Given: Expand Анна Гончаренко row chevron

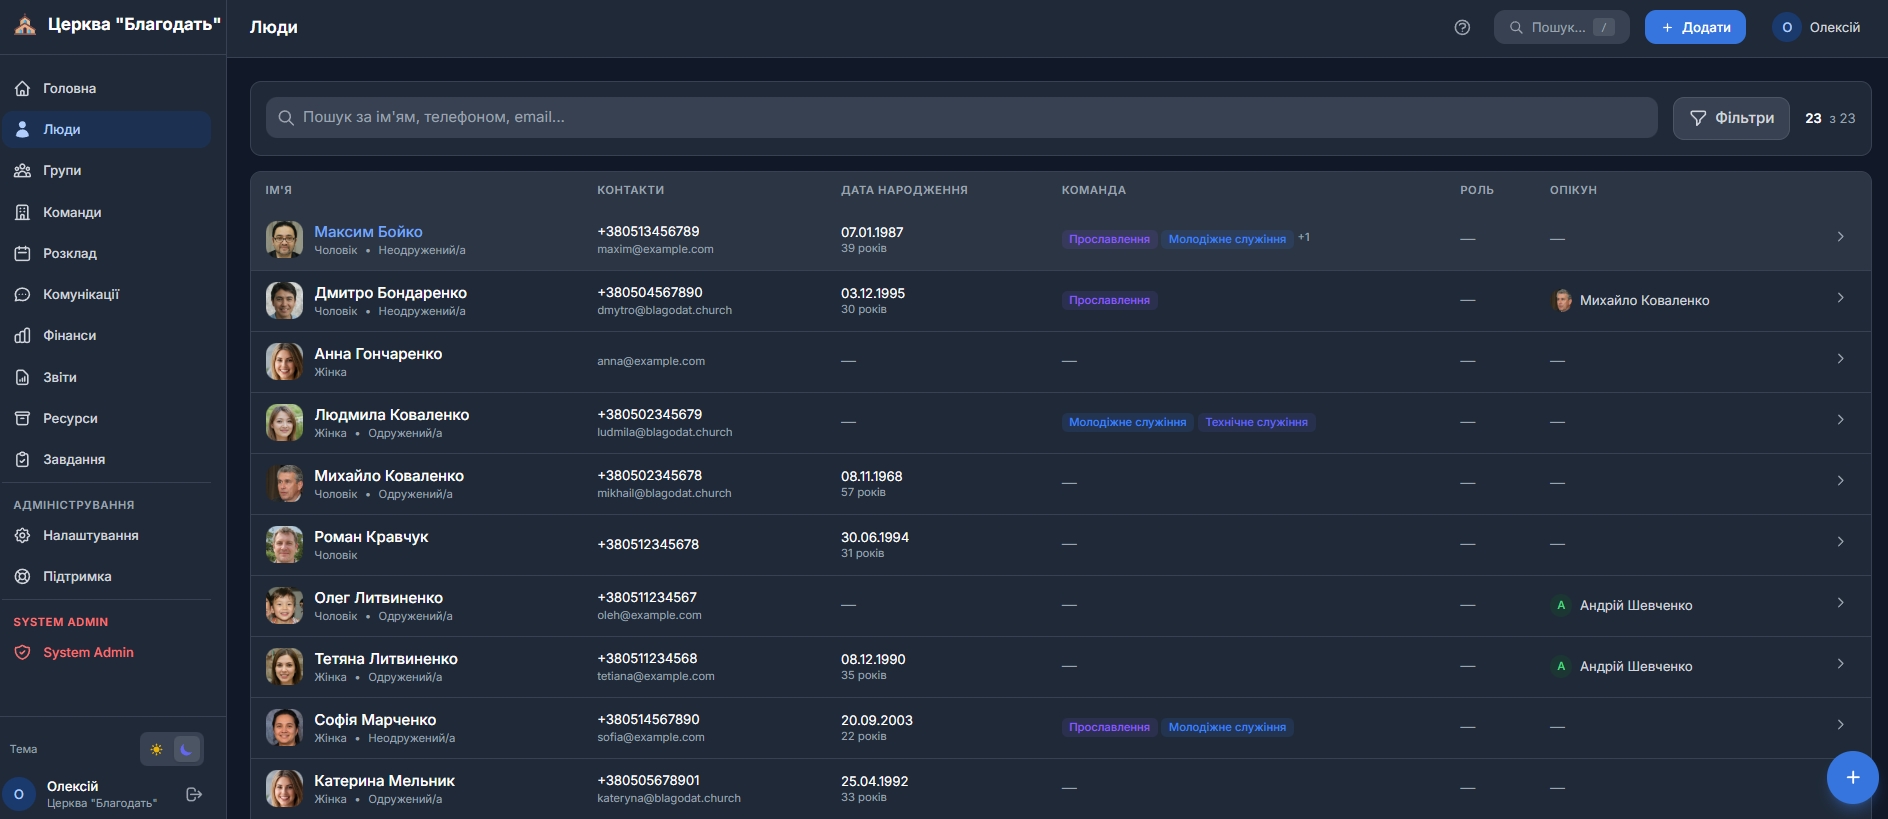Looking at the screenshot, I should tap(1840, 359).
